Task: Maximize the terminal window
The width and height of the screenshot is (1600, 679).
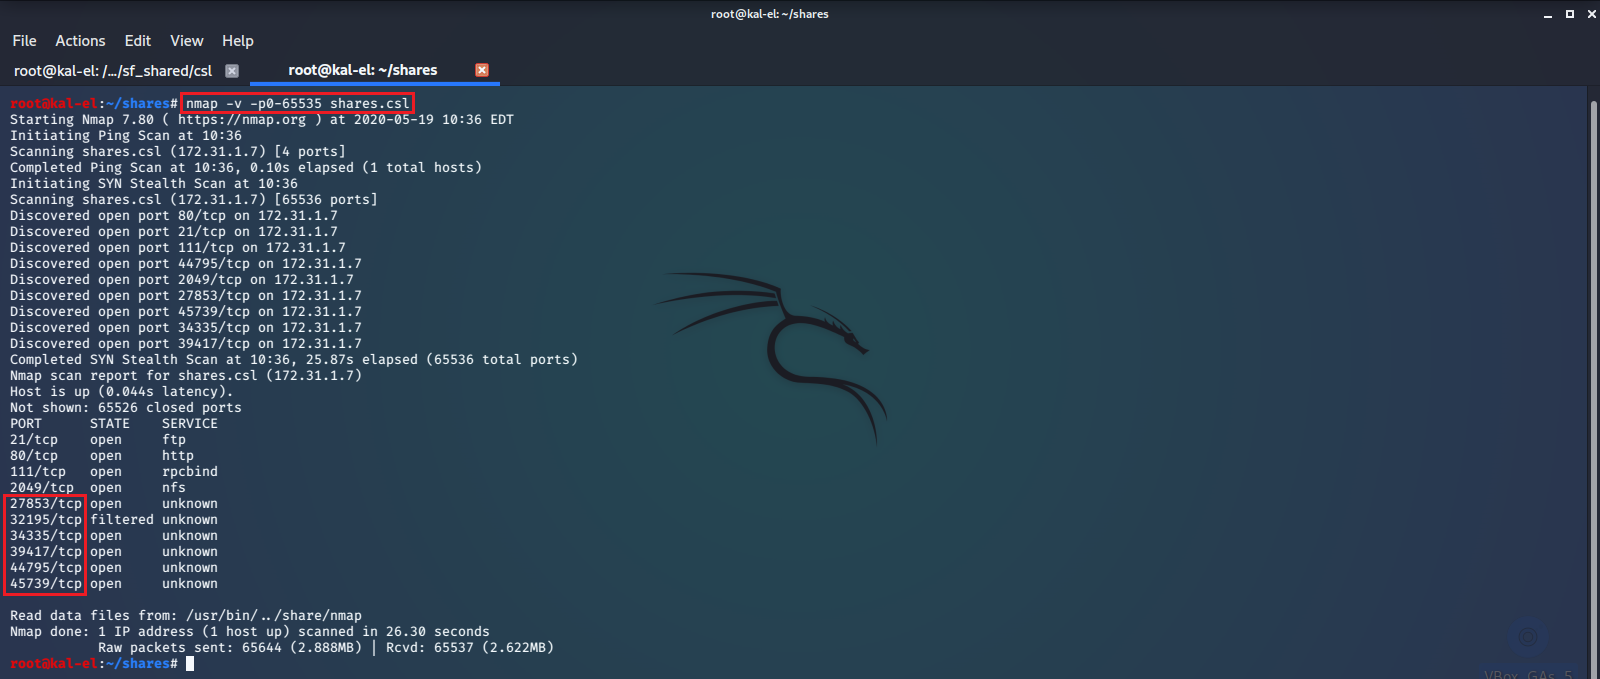Action: [x=1570, y=14]
